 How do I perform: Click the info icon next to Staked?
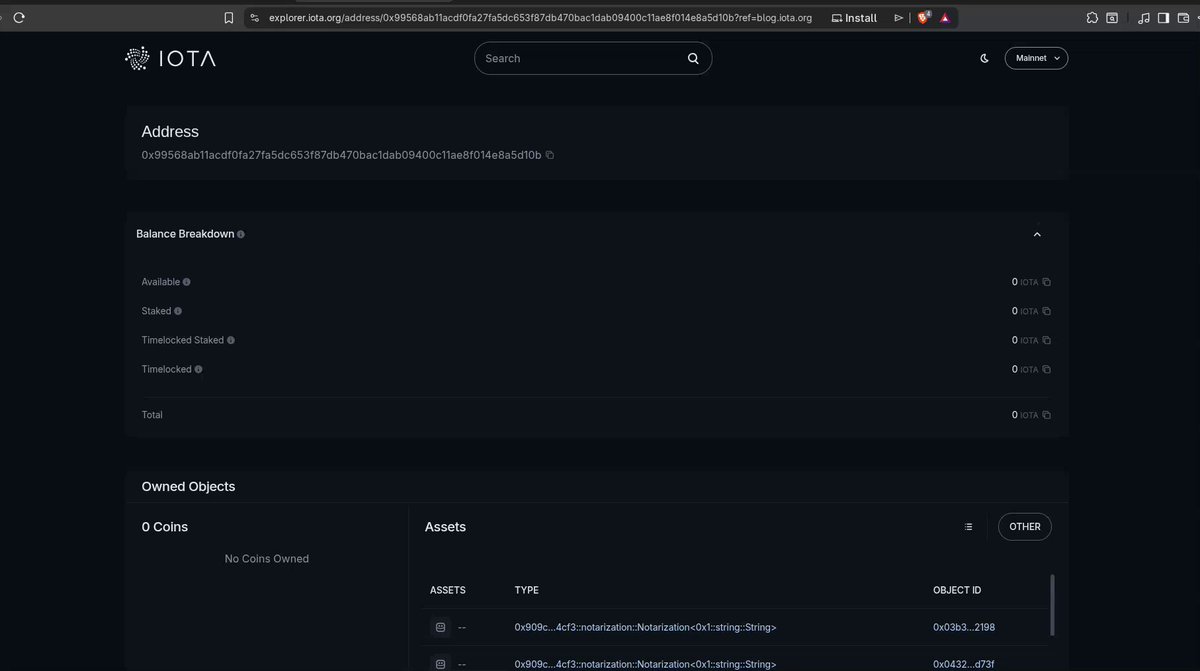(x=178, y=311)
